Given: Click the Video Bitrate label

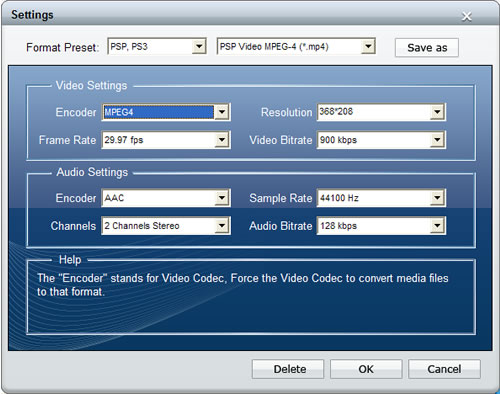Looking at the screenshot, I should tap(281, 140).
